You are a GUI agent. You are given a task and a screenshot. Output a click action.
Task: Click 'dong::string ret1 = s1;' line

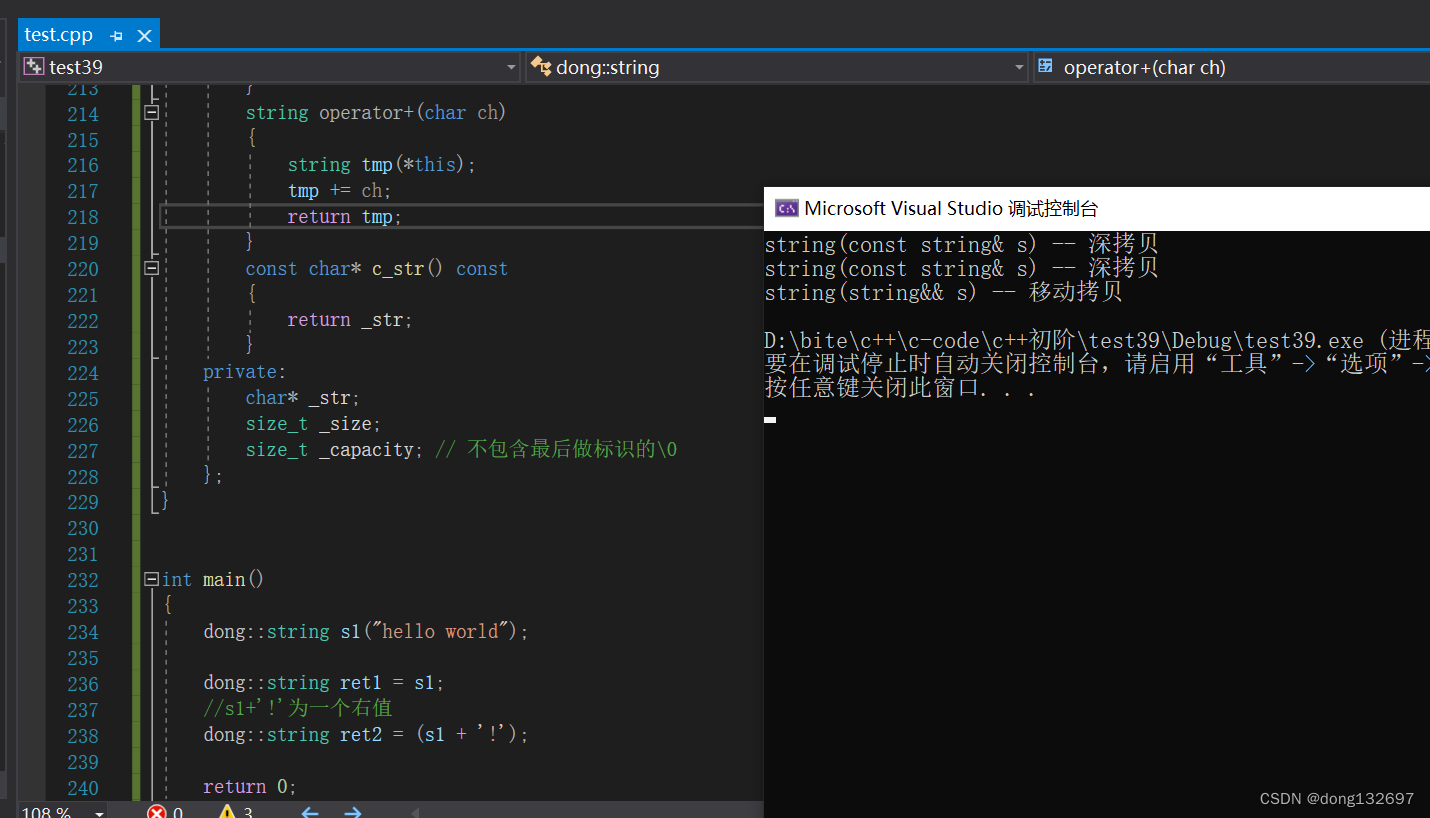pyautogui.click(x=324, y=683)
